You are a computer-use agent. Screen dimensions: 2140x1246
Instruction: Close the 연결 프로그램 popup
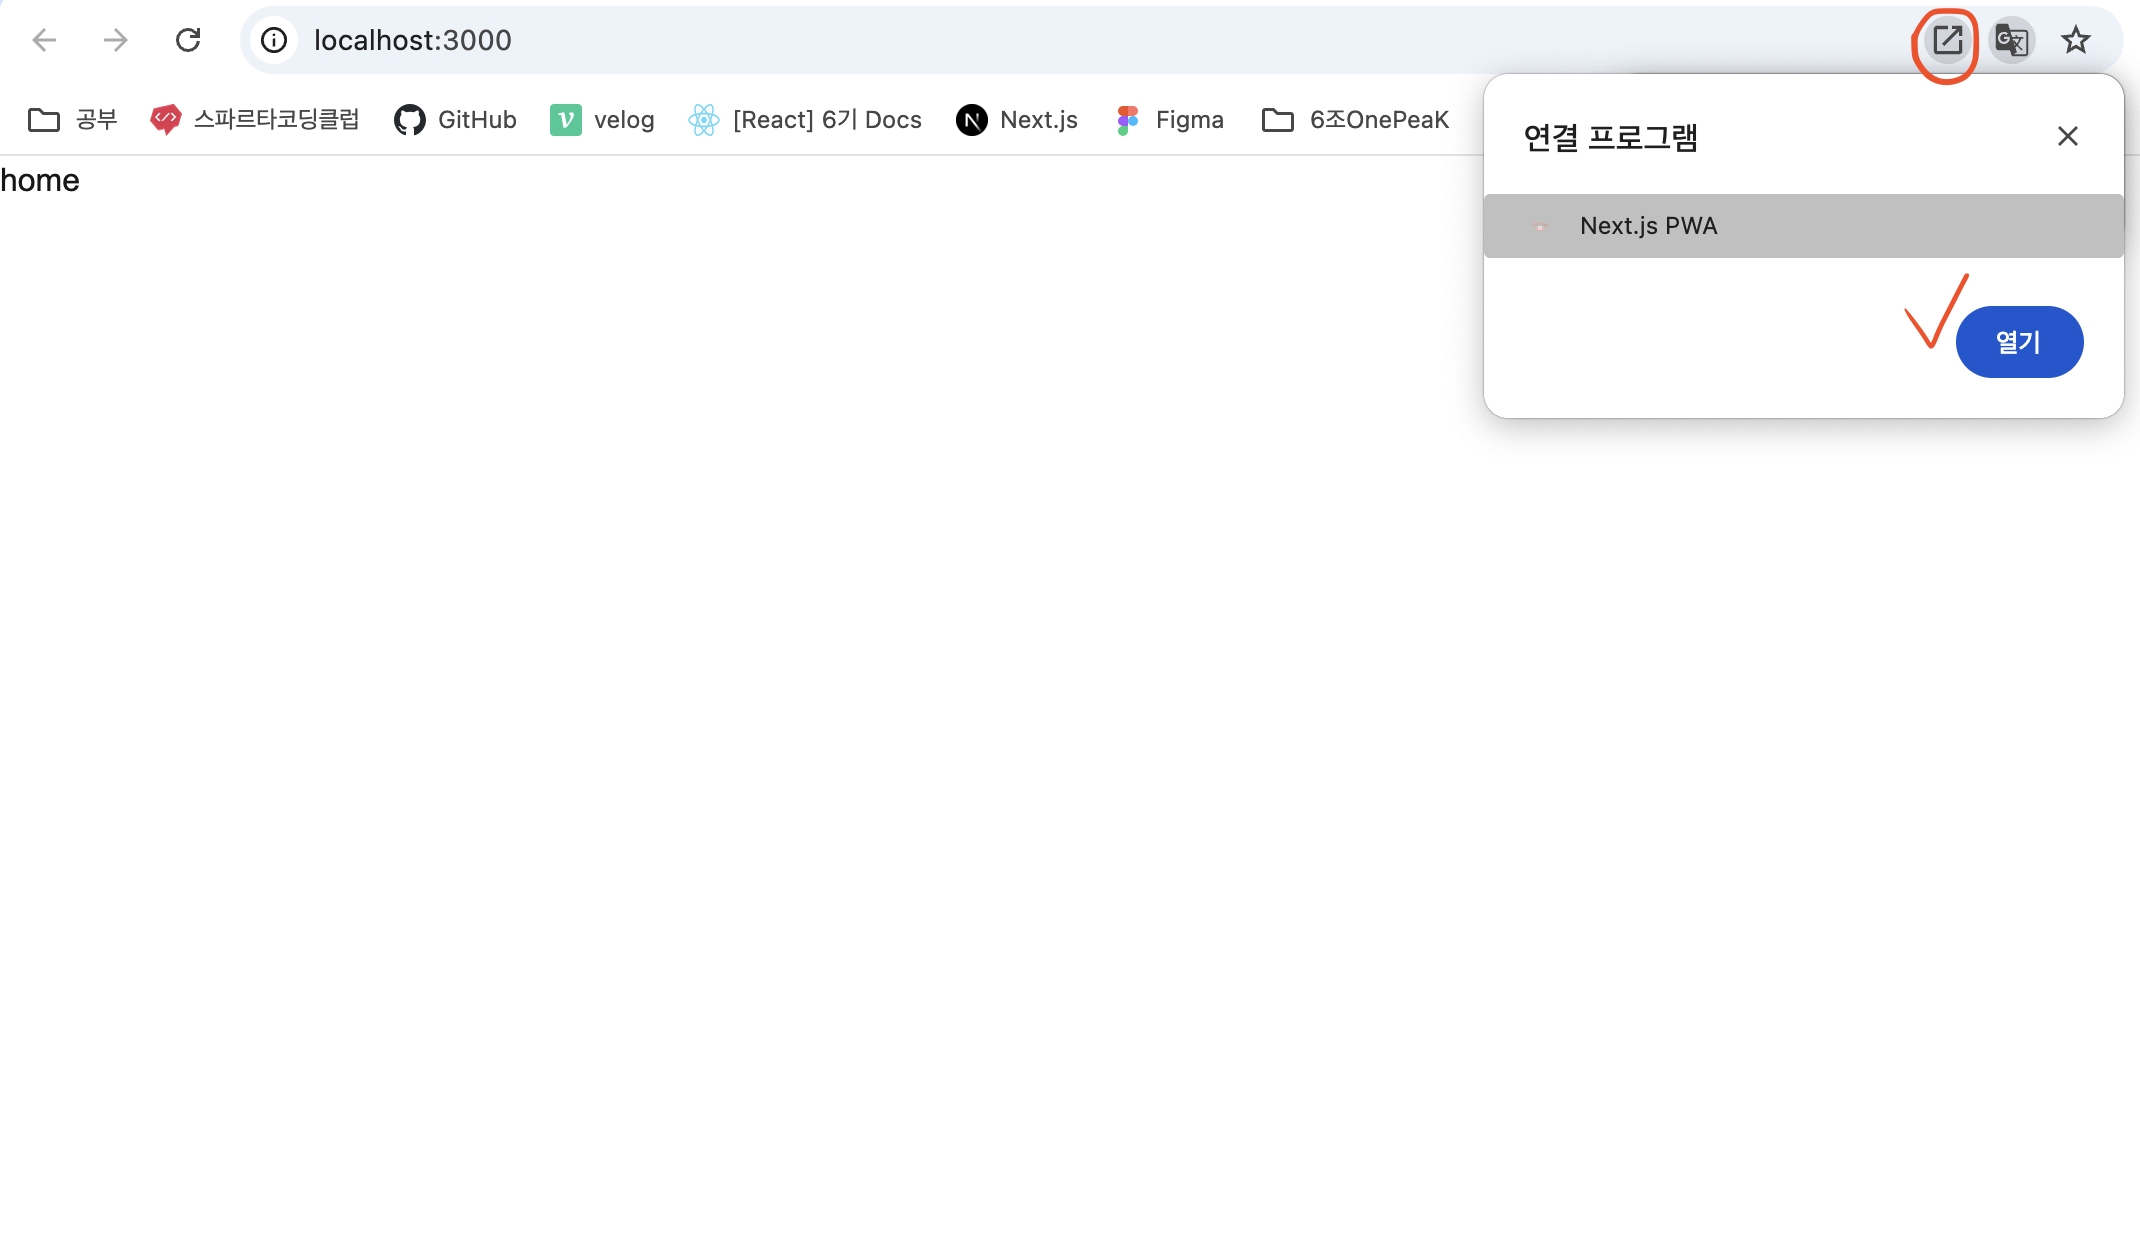coord(2067,136)
